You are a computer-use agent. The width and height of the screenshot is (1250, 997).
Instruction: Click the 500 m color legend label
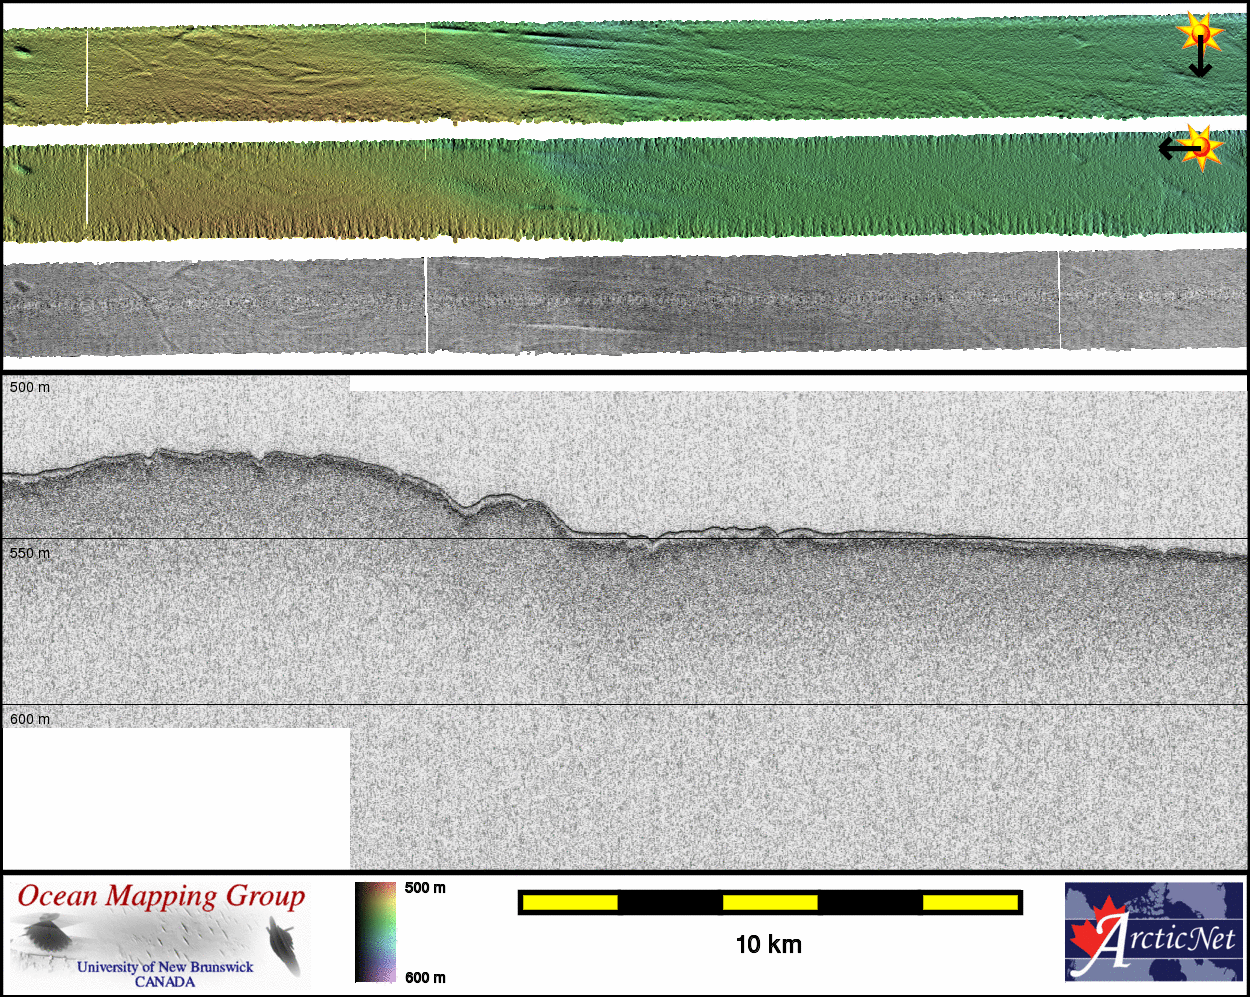(425, 888)
